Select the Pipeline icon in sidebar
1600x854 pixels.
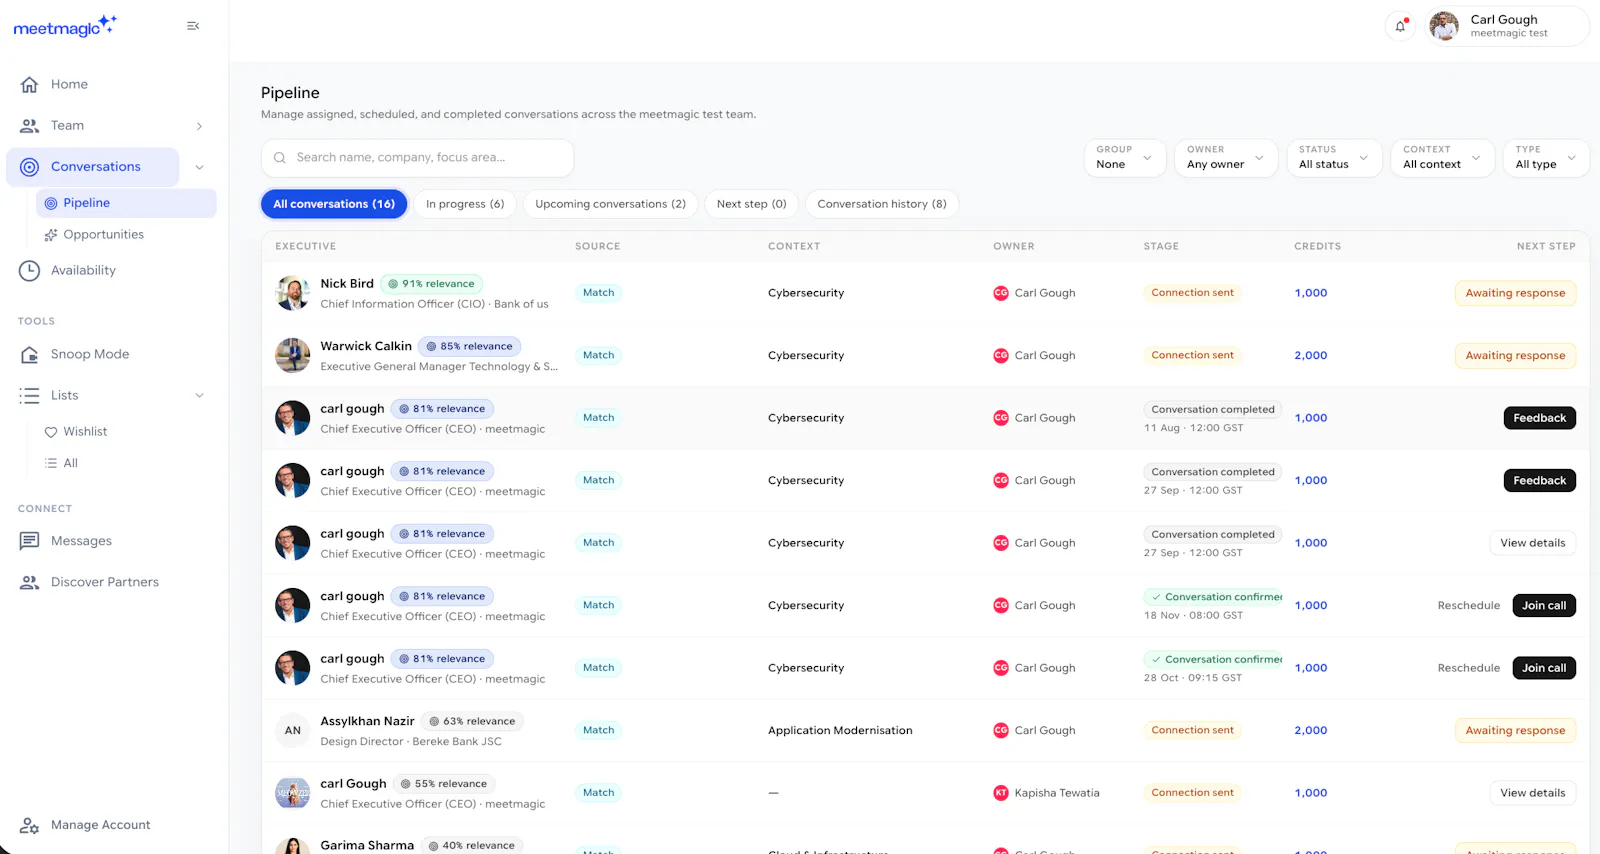(x=51, y=203)
